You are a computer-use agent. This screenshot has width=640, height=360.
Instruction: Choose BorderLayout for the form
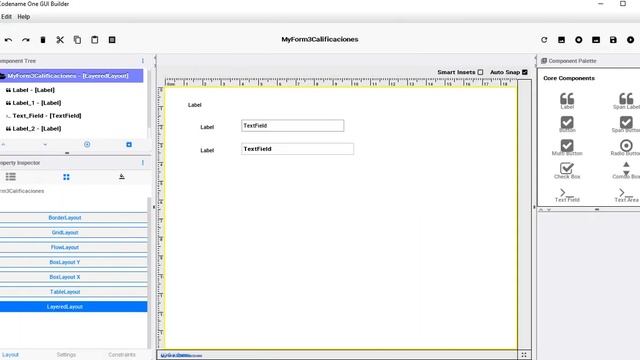pyautogui.click(x=73, y=218)
